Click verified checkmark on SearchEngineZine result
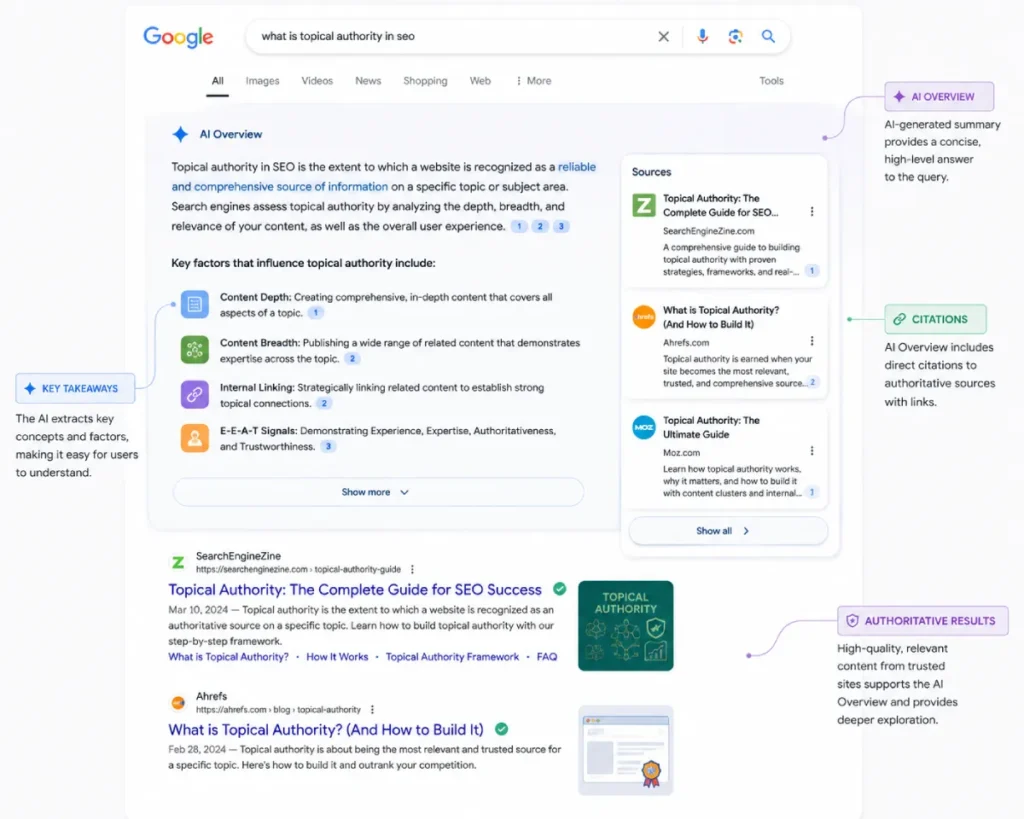The width and height of the screenshot is (1024, 819). click(560, 588)
